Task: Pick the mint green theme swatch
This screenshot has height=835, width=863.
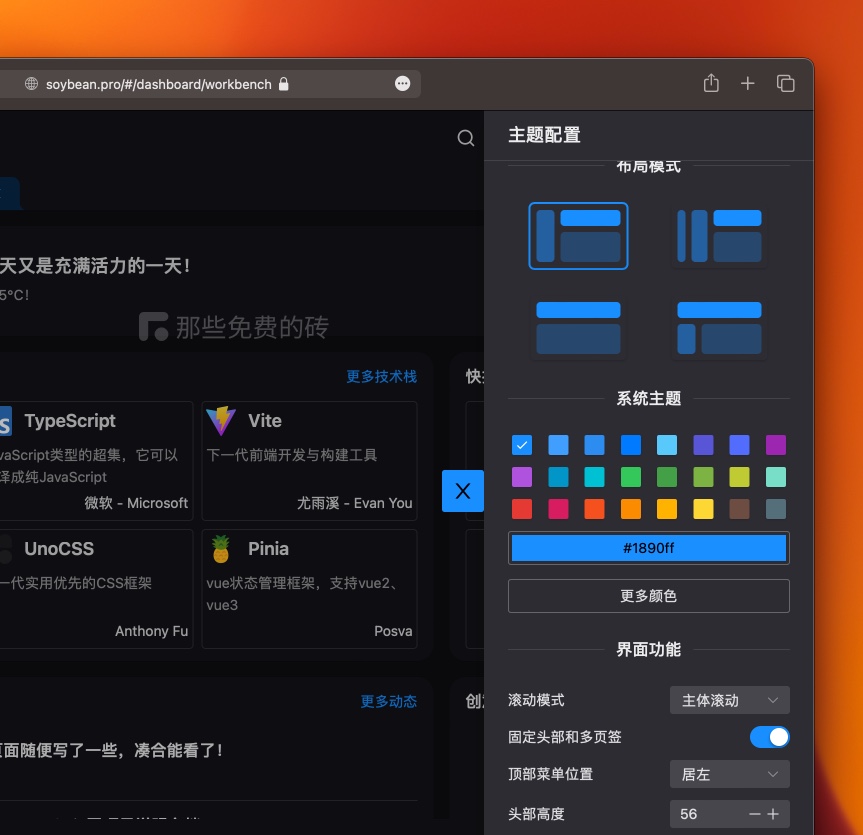Action: click(775, 477)
